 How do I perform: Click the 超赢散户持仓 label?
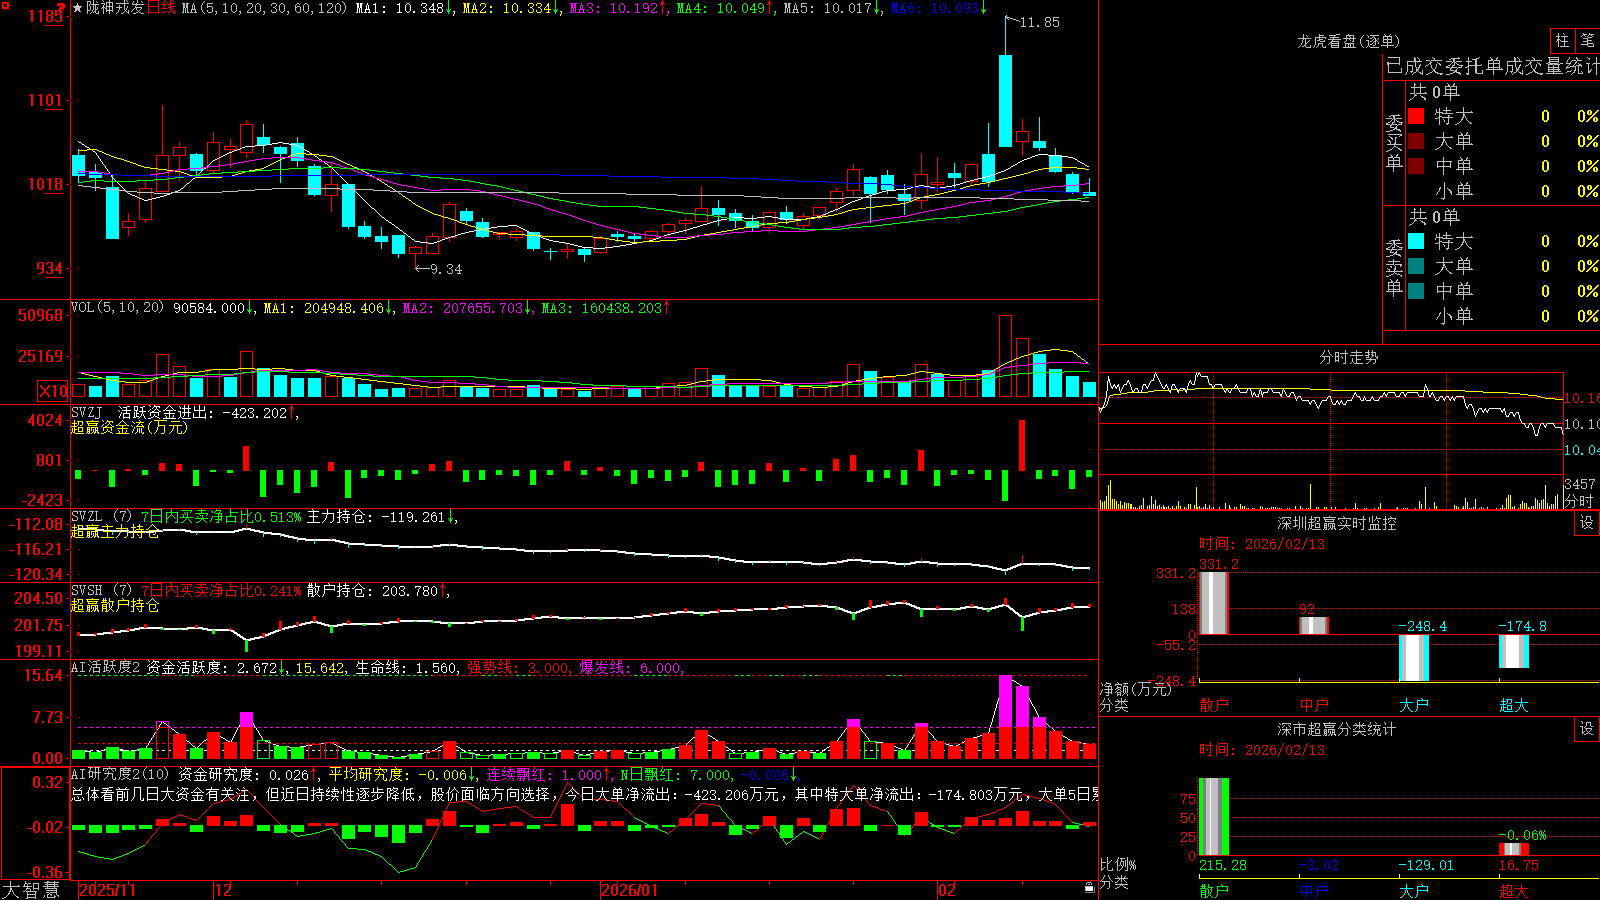tap(115, 605)
